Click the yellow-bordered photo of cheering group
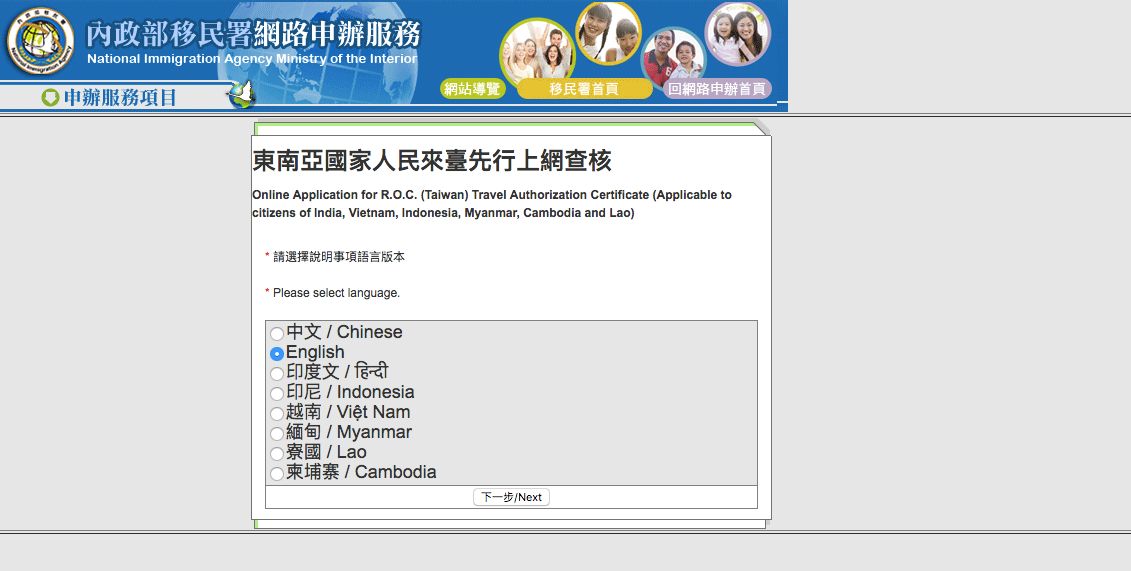 (537, 52)
